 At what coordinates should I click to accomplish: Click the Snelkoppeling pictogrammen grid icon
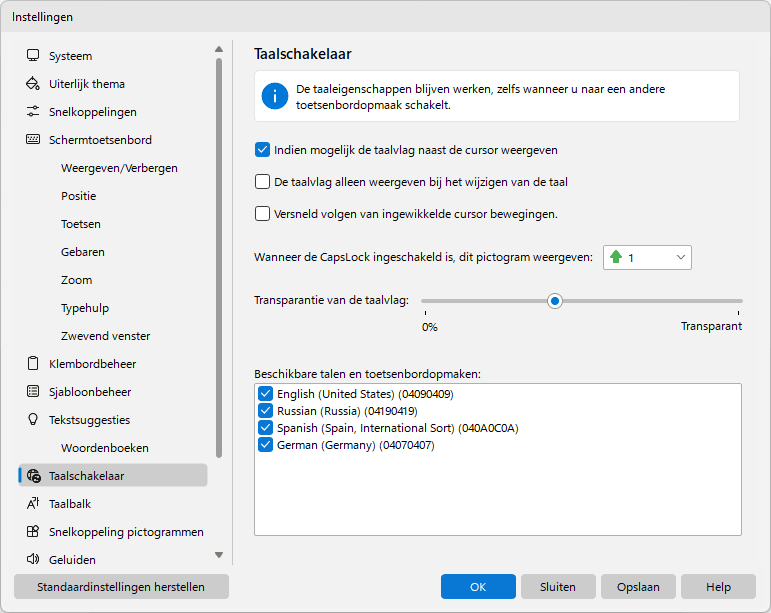tap(33, 532)
